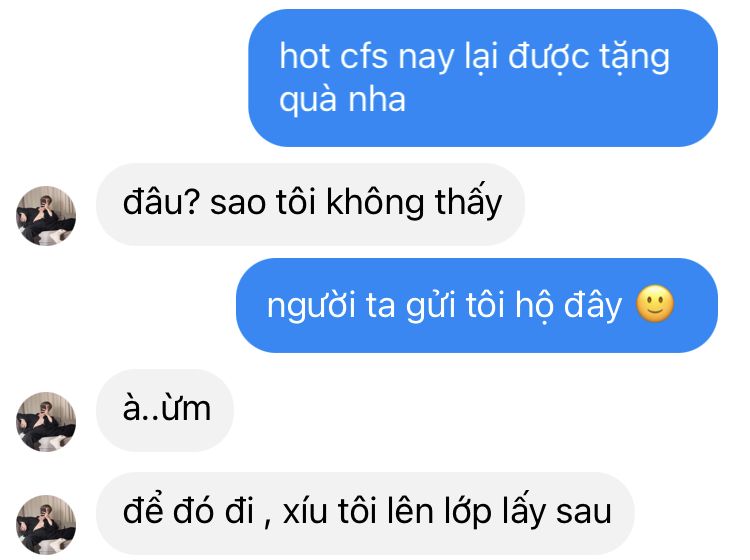View the avatar beside "để đó đi" message

(46, 525)
